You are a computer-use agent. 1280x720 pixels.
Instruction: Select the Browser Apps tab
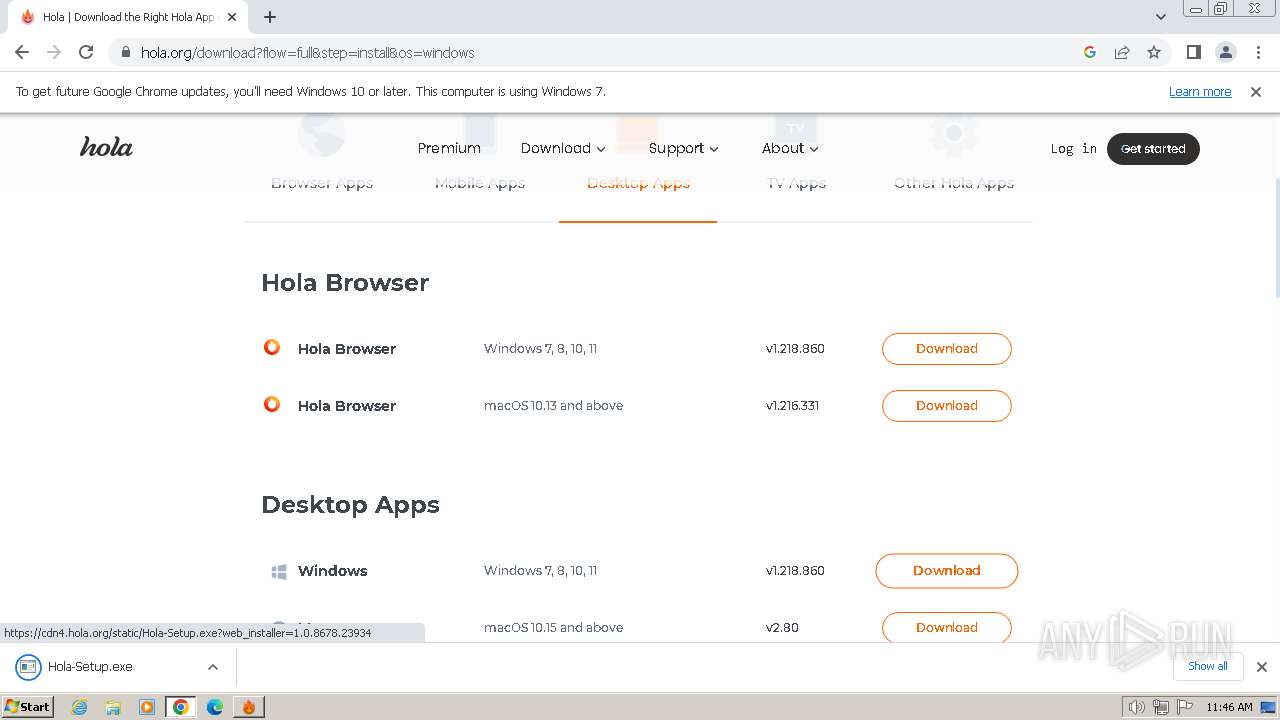click(322, 183)
